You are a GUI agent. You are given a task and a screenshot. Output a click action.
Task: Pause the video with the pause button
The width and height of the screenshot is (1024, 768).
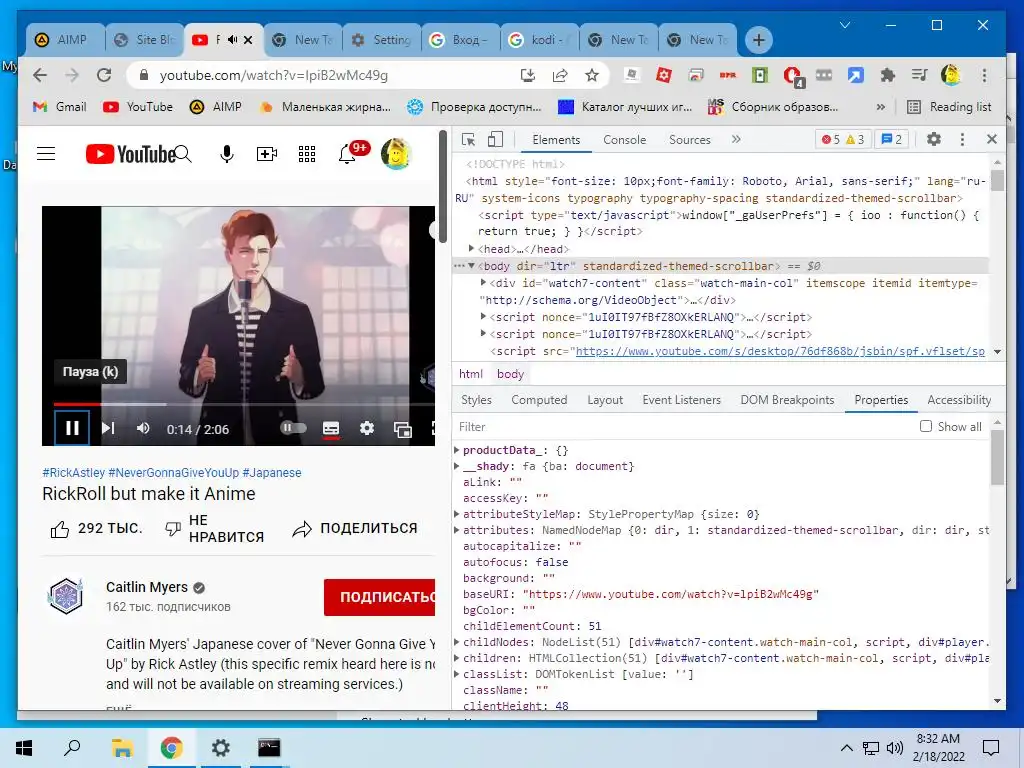(72, 428)
